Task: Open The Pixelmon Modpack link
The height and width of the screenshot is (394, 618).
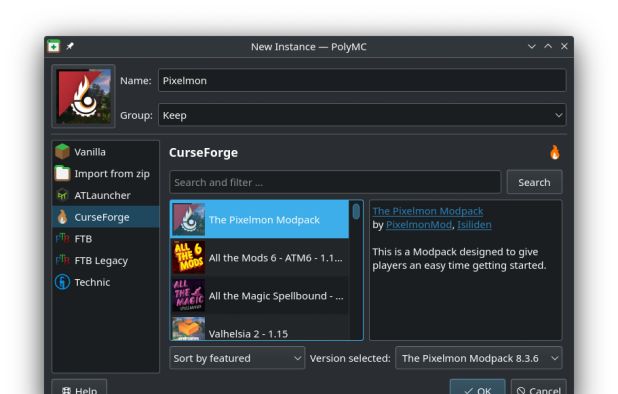Action: 428,211
